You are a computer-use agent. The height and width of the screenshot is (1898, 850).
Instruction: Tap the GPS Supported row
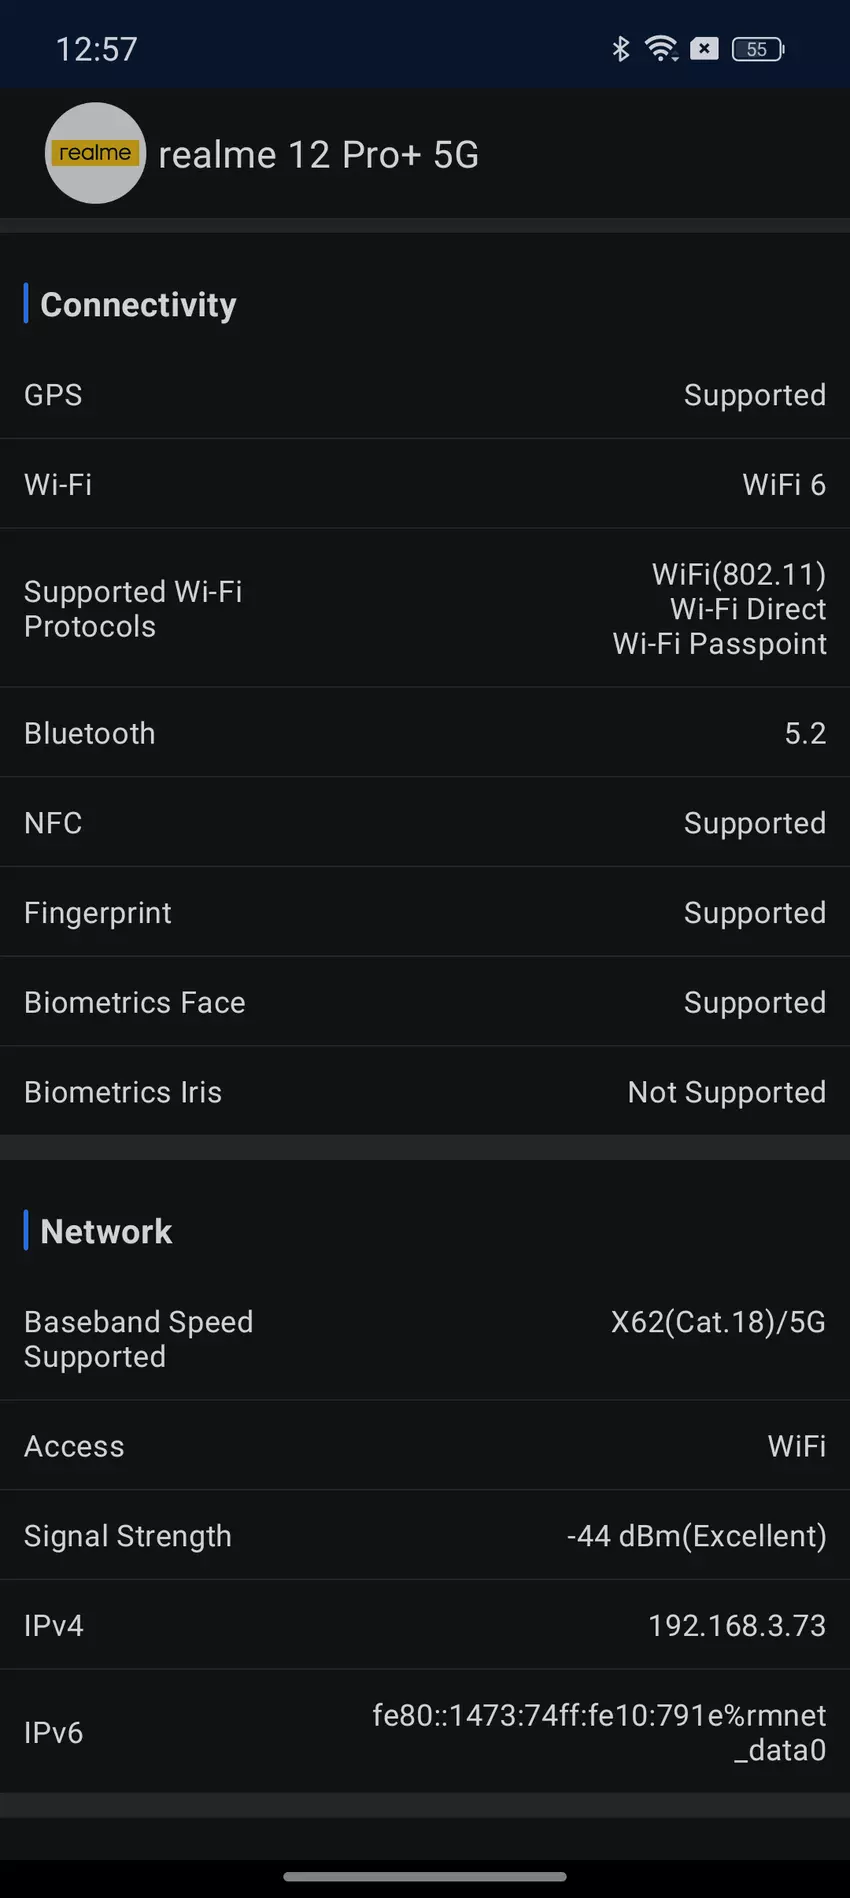coord(425,394)
